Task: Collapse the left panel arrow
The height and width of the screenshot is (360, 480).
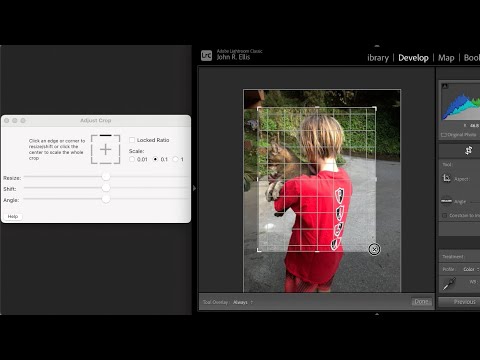Action: click(x=195, y=188)
